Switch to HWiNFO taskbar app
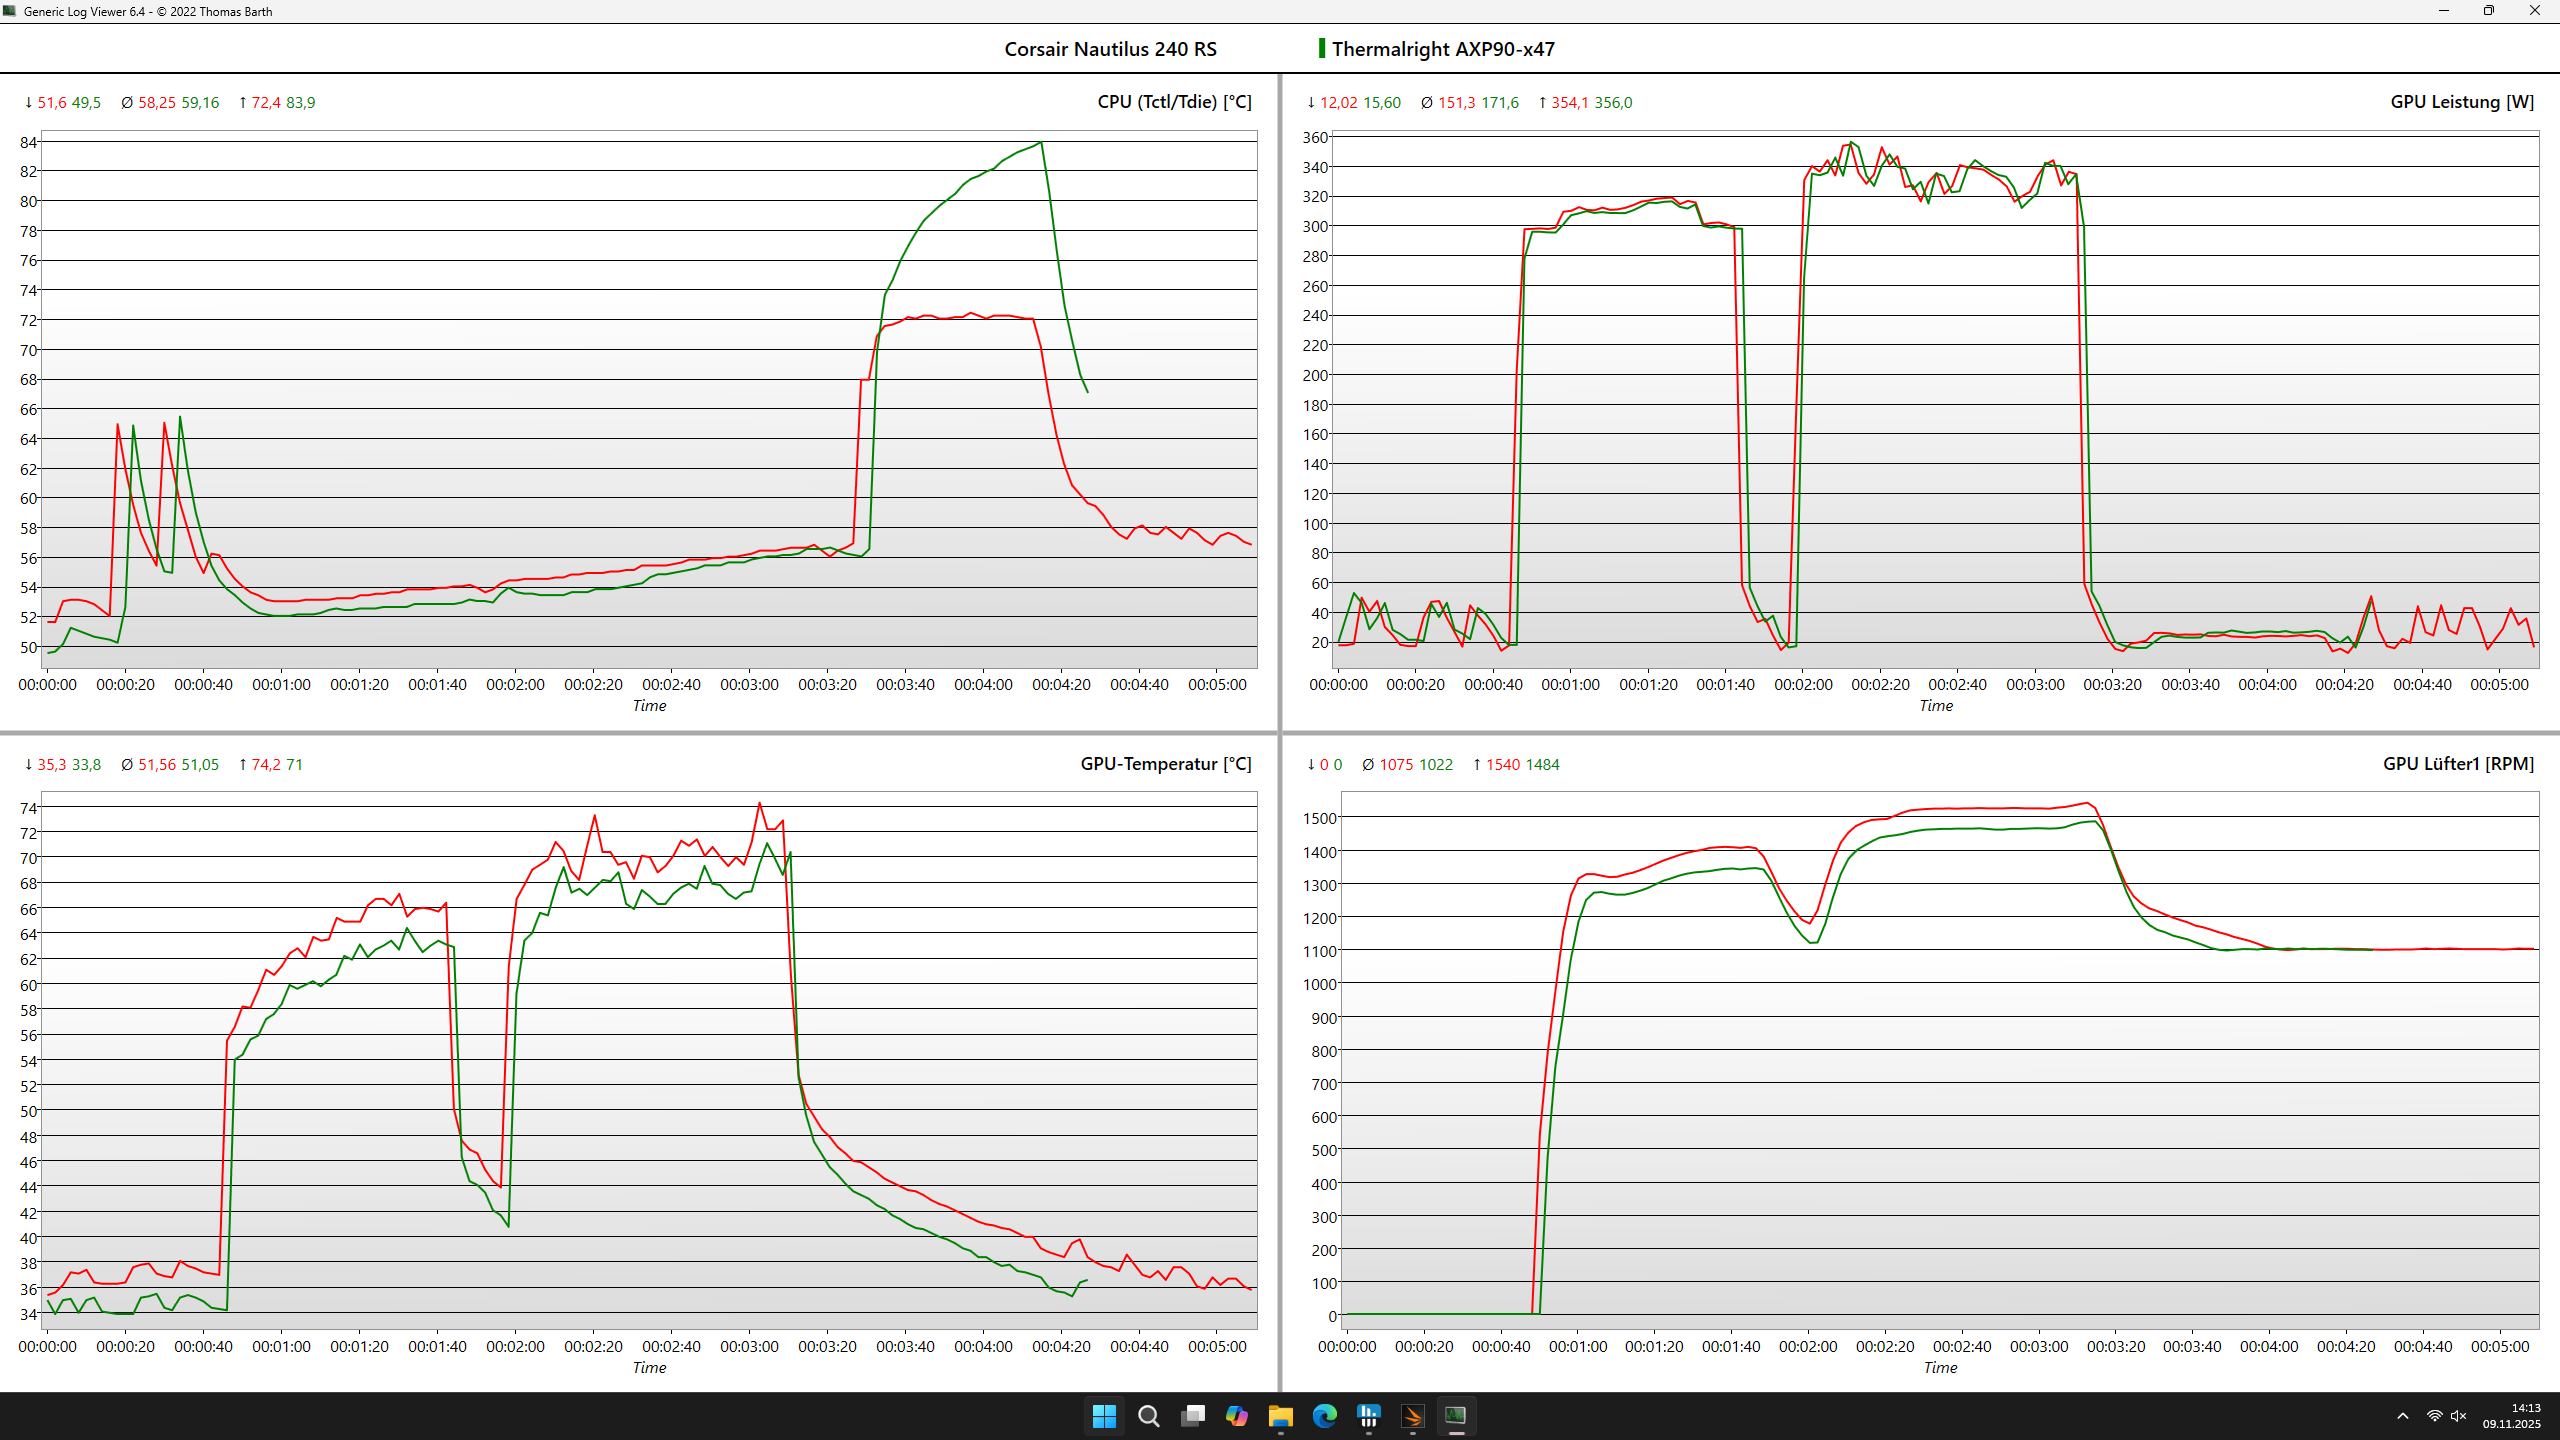Viewport: 2560px width, 1440px height. click(x=1368, y=1416)
